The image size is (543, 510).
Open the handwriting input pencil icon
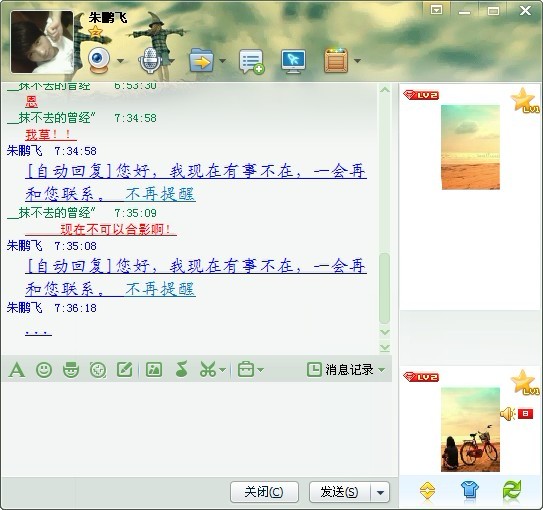point(125,369)
